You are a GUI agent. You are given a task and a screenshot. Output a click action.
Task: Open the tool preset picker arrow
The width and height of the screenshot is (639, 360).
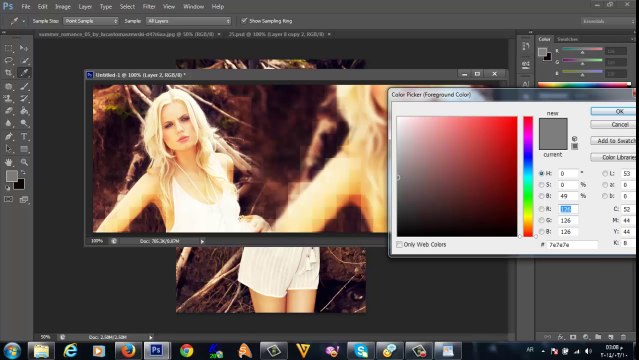pos(24,21)
